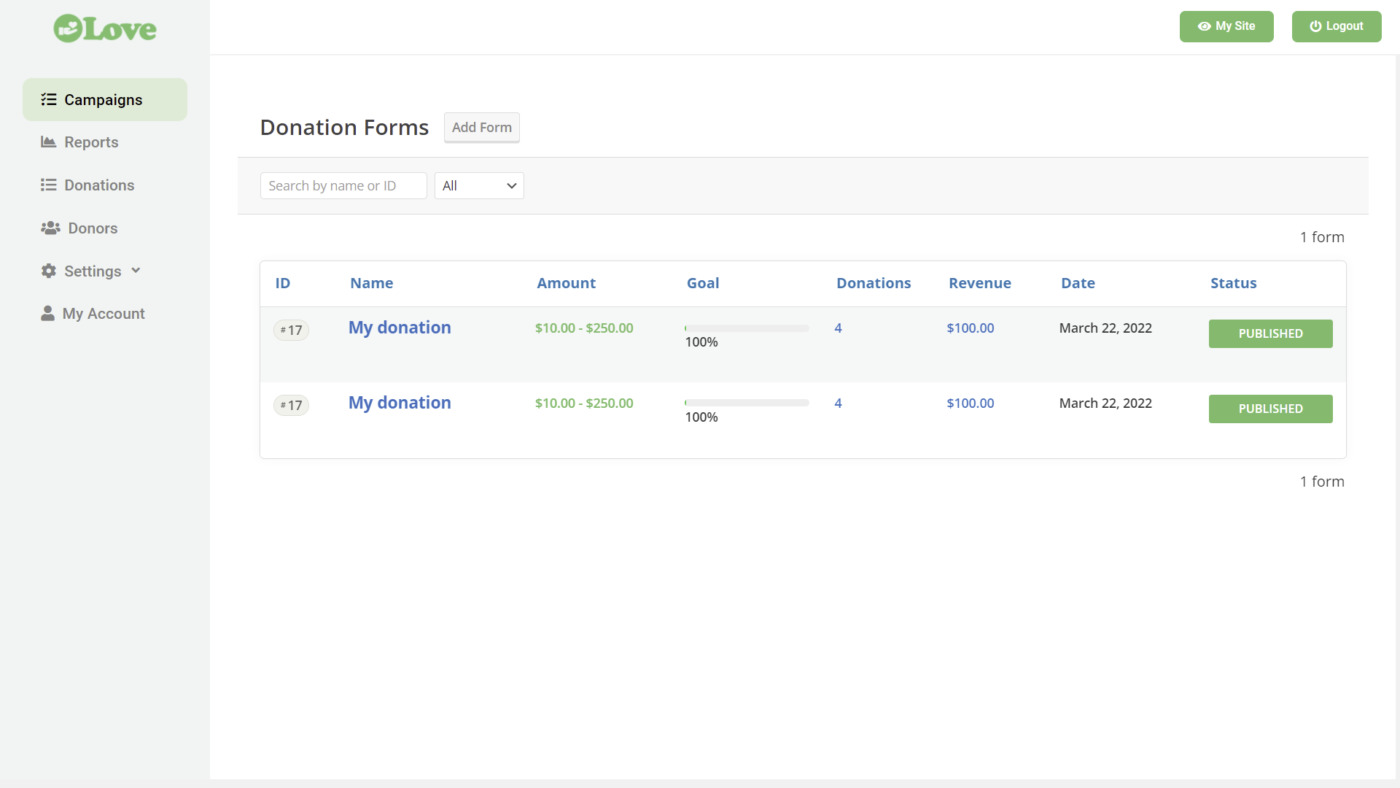Image resolution: width=1400 pixels, height=788 pixels.
Task: Click the Reports chart icon
Action: (47, 142)
